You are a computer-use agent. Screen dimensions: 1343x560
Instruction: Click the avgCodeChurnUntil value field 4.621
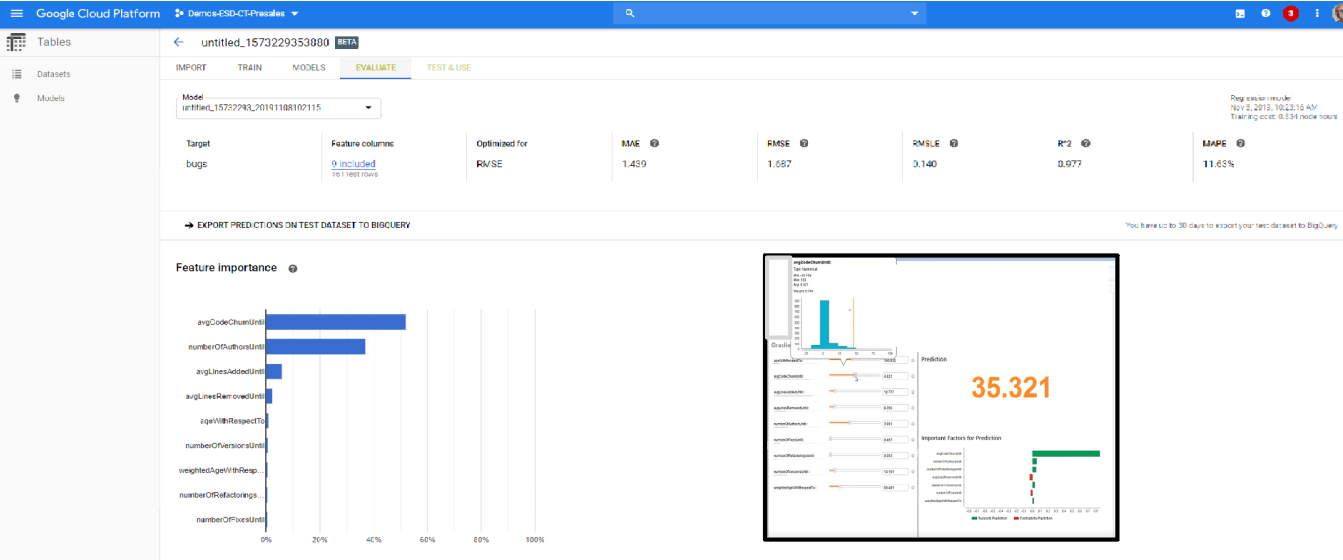point(895,376)
